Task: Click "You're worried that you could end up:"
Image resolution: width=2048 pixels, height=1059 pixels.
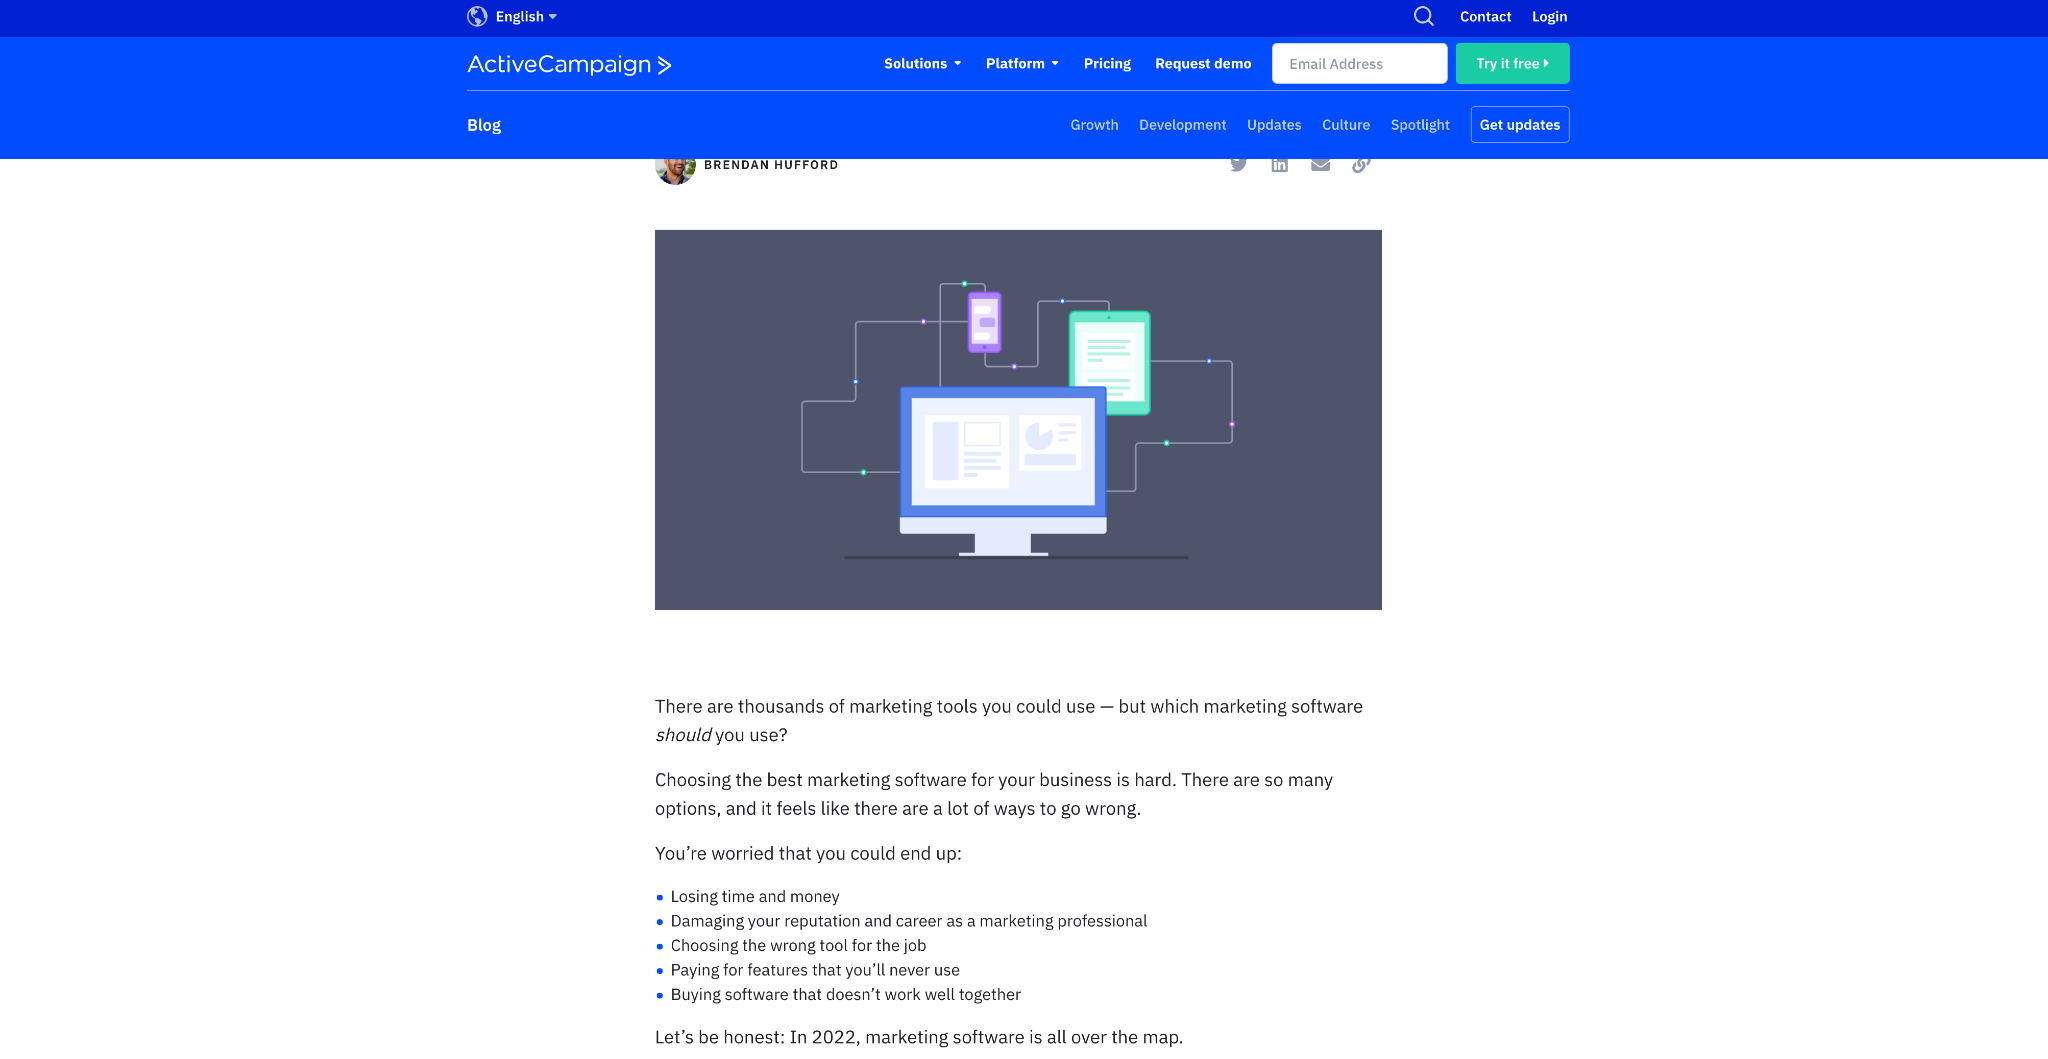Action: tap(808, 854)
